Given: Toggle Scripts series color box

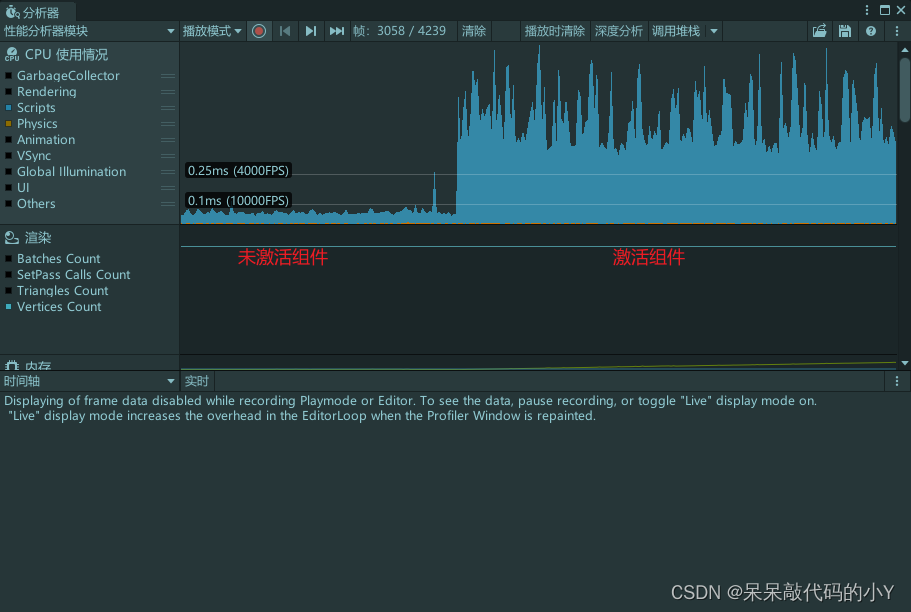Looking at the screenshot, I should [x=8, y=108].
